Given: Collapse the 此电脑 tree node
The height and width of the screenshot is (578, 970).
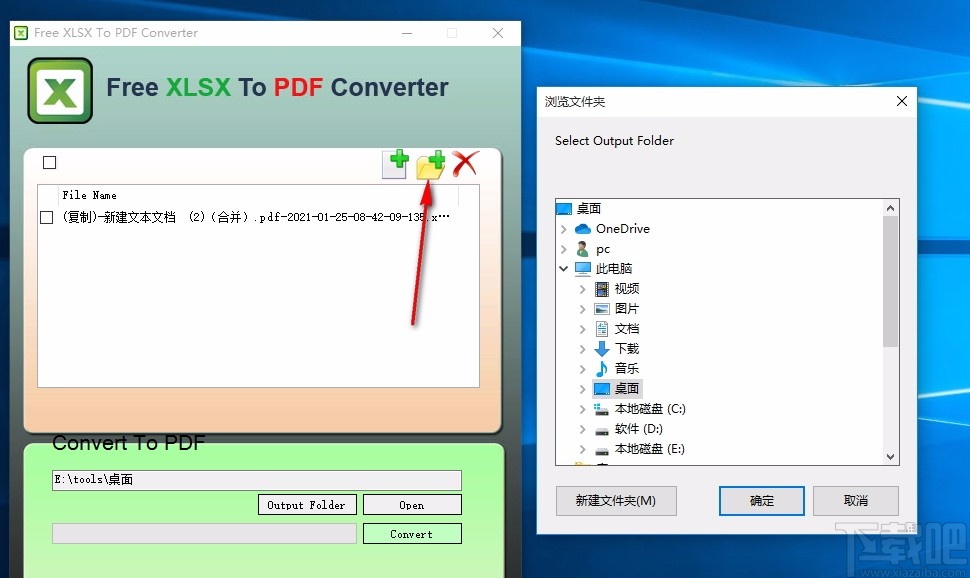Looking at the screenshot, I should click(563, 268).
